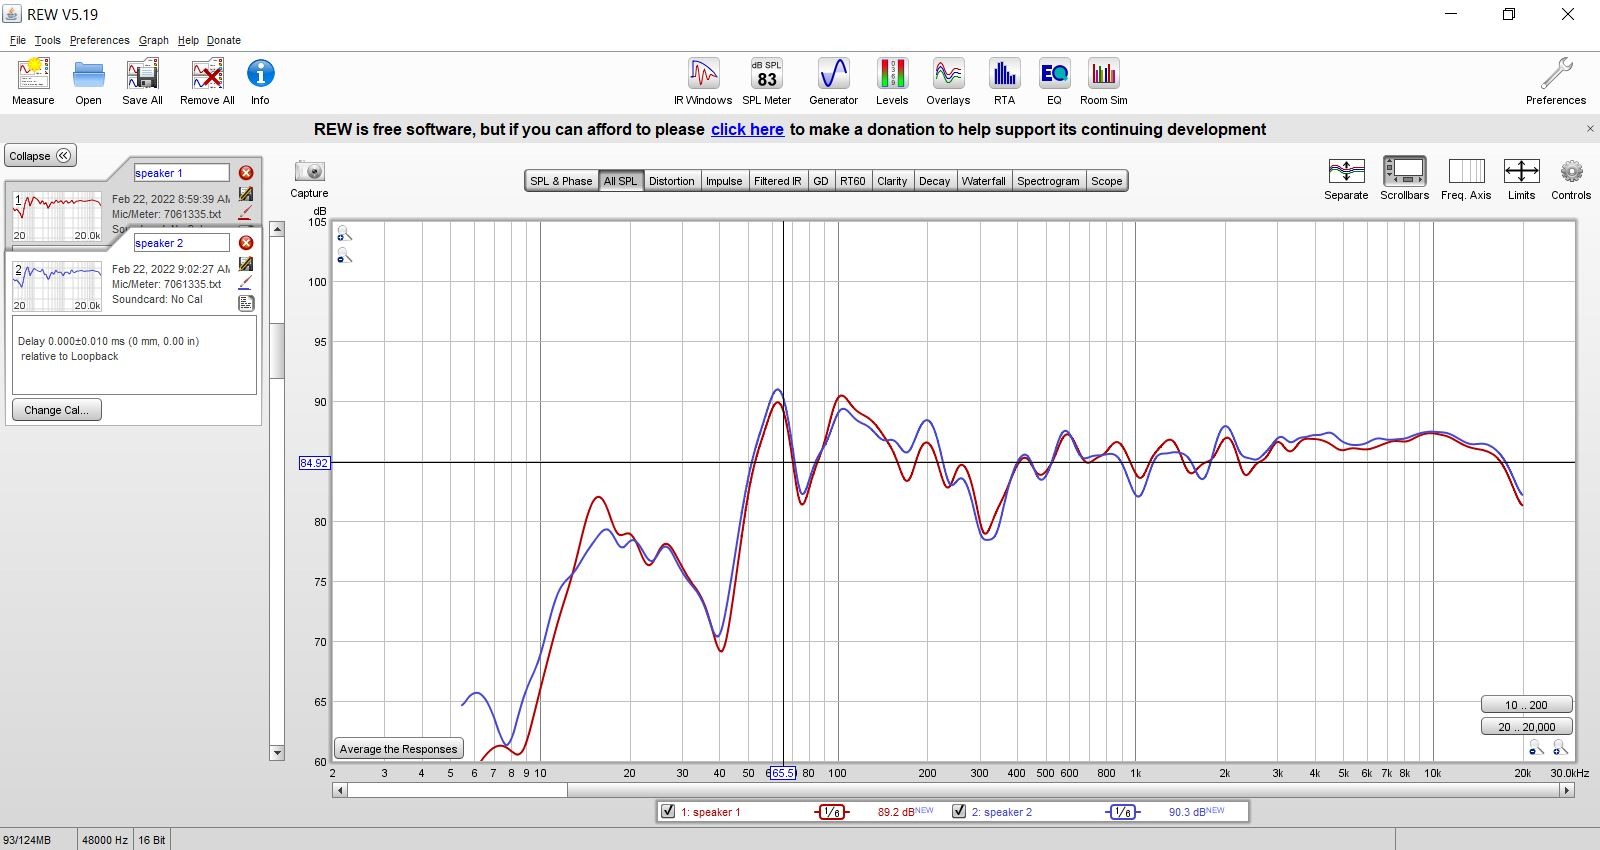The width and height of the screenshot is (1600, 850).
Task: Switch to the GD tab
Action: point(821,181)
